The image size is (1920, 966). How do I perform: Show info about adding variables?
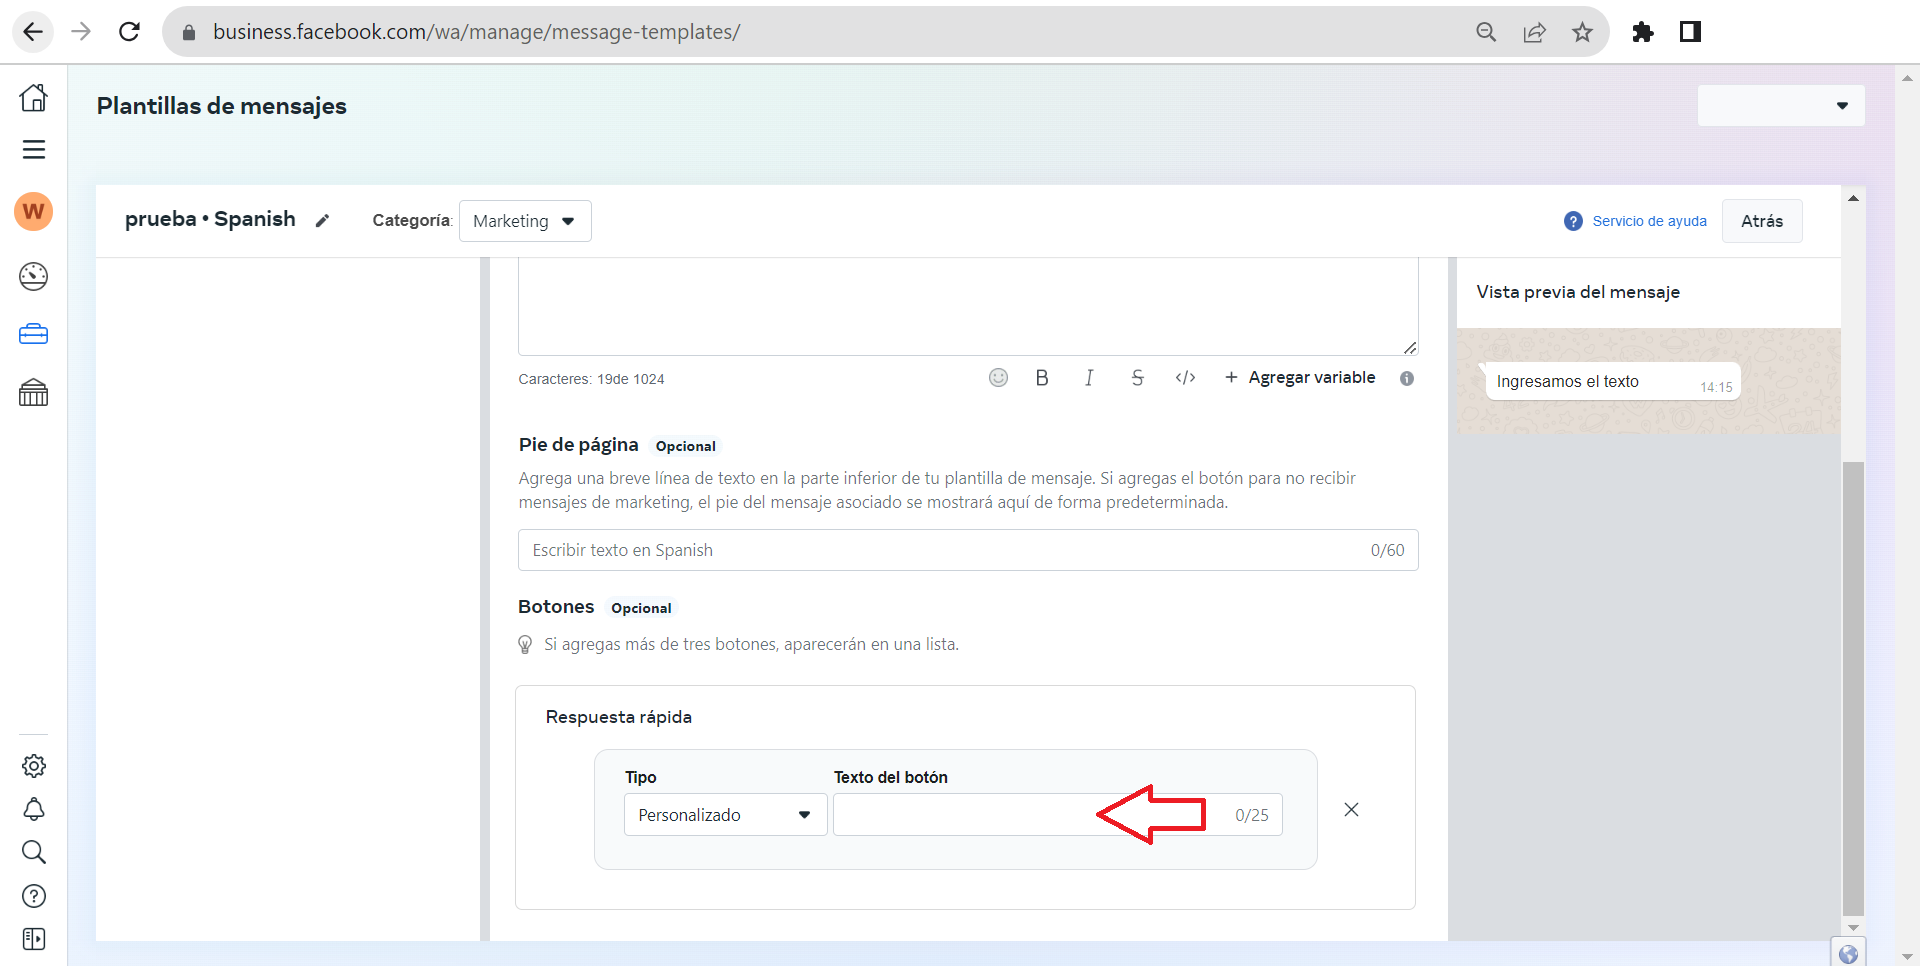[x=1407, y=379]
